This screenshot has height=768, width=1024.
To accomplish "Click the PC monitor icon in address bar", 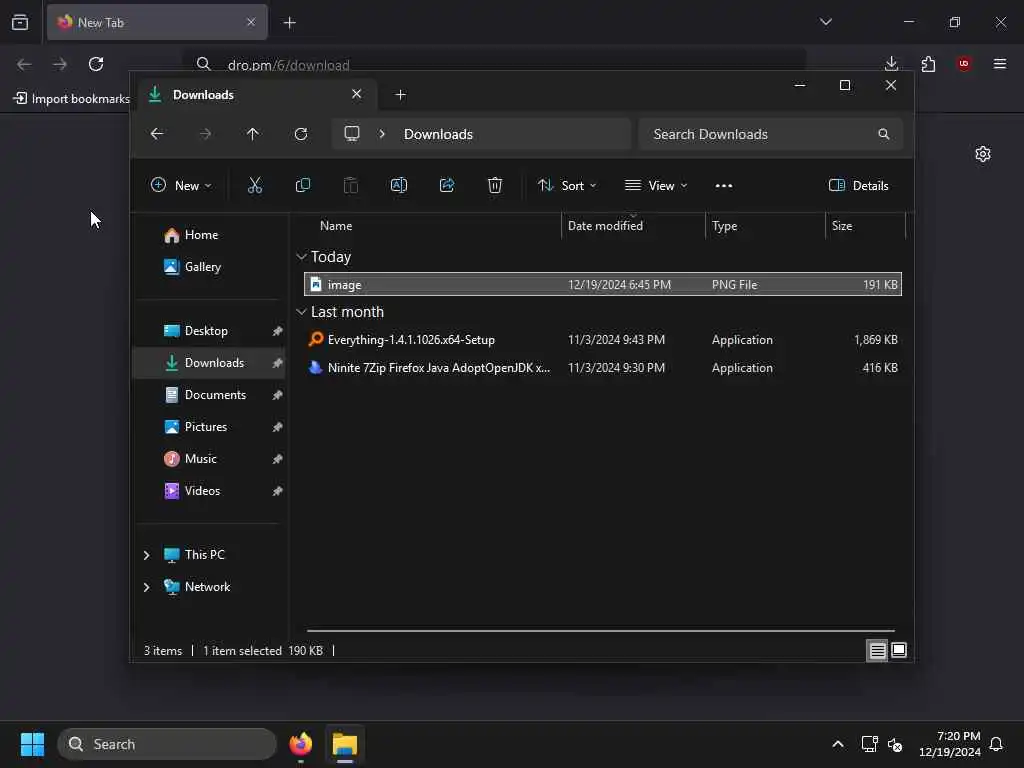I will (x=352, y=134).
